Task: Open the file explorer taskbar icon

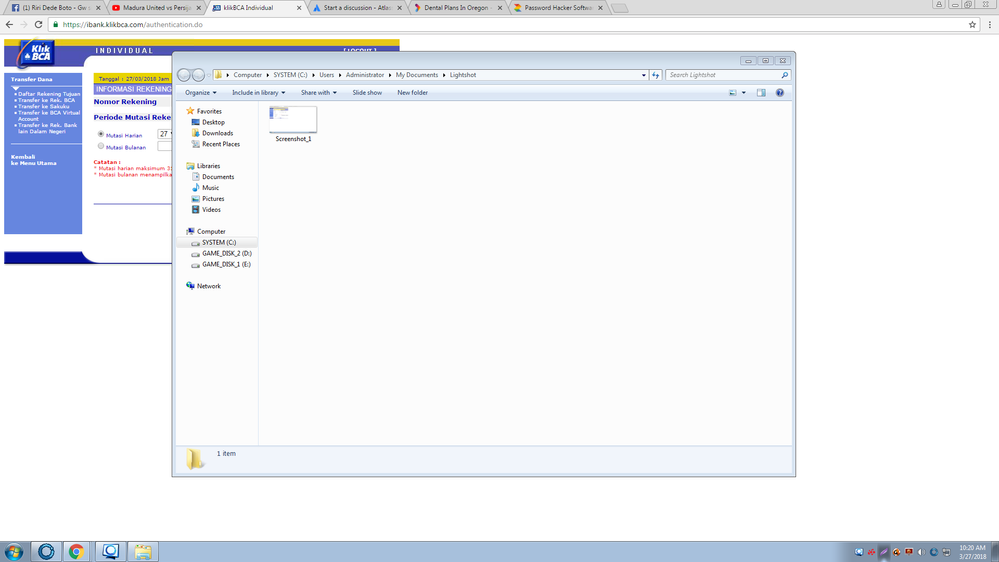Action: (x=143, y=552)
